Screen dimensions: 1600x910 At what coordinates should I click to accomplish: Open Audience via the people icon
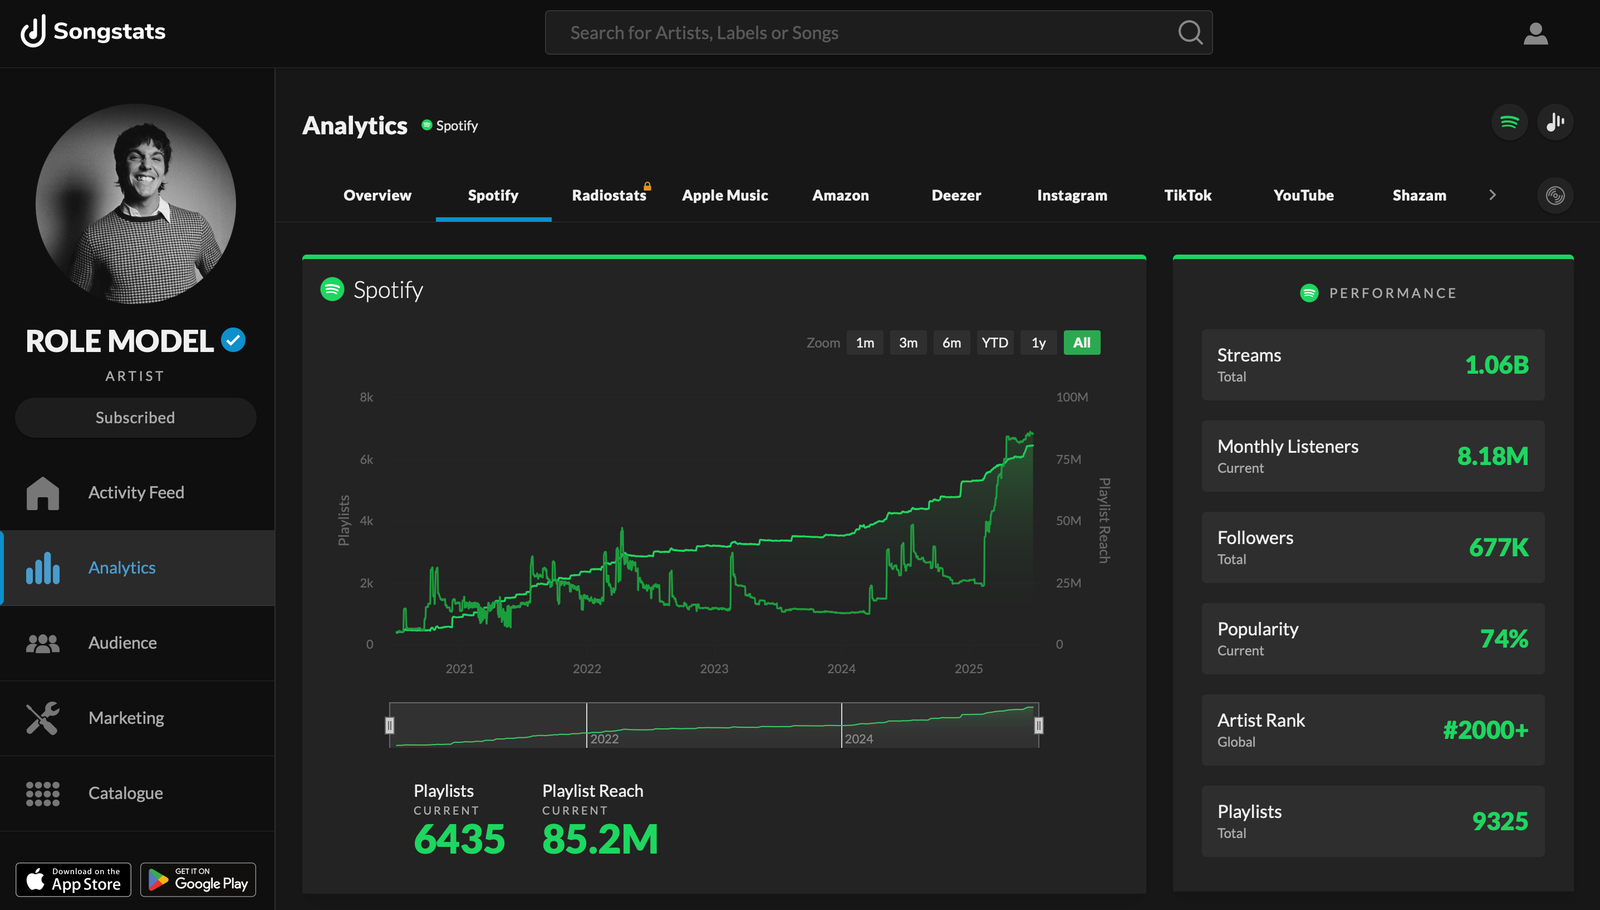[42, 642]
